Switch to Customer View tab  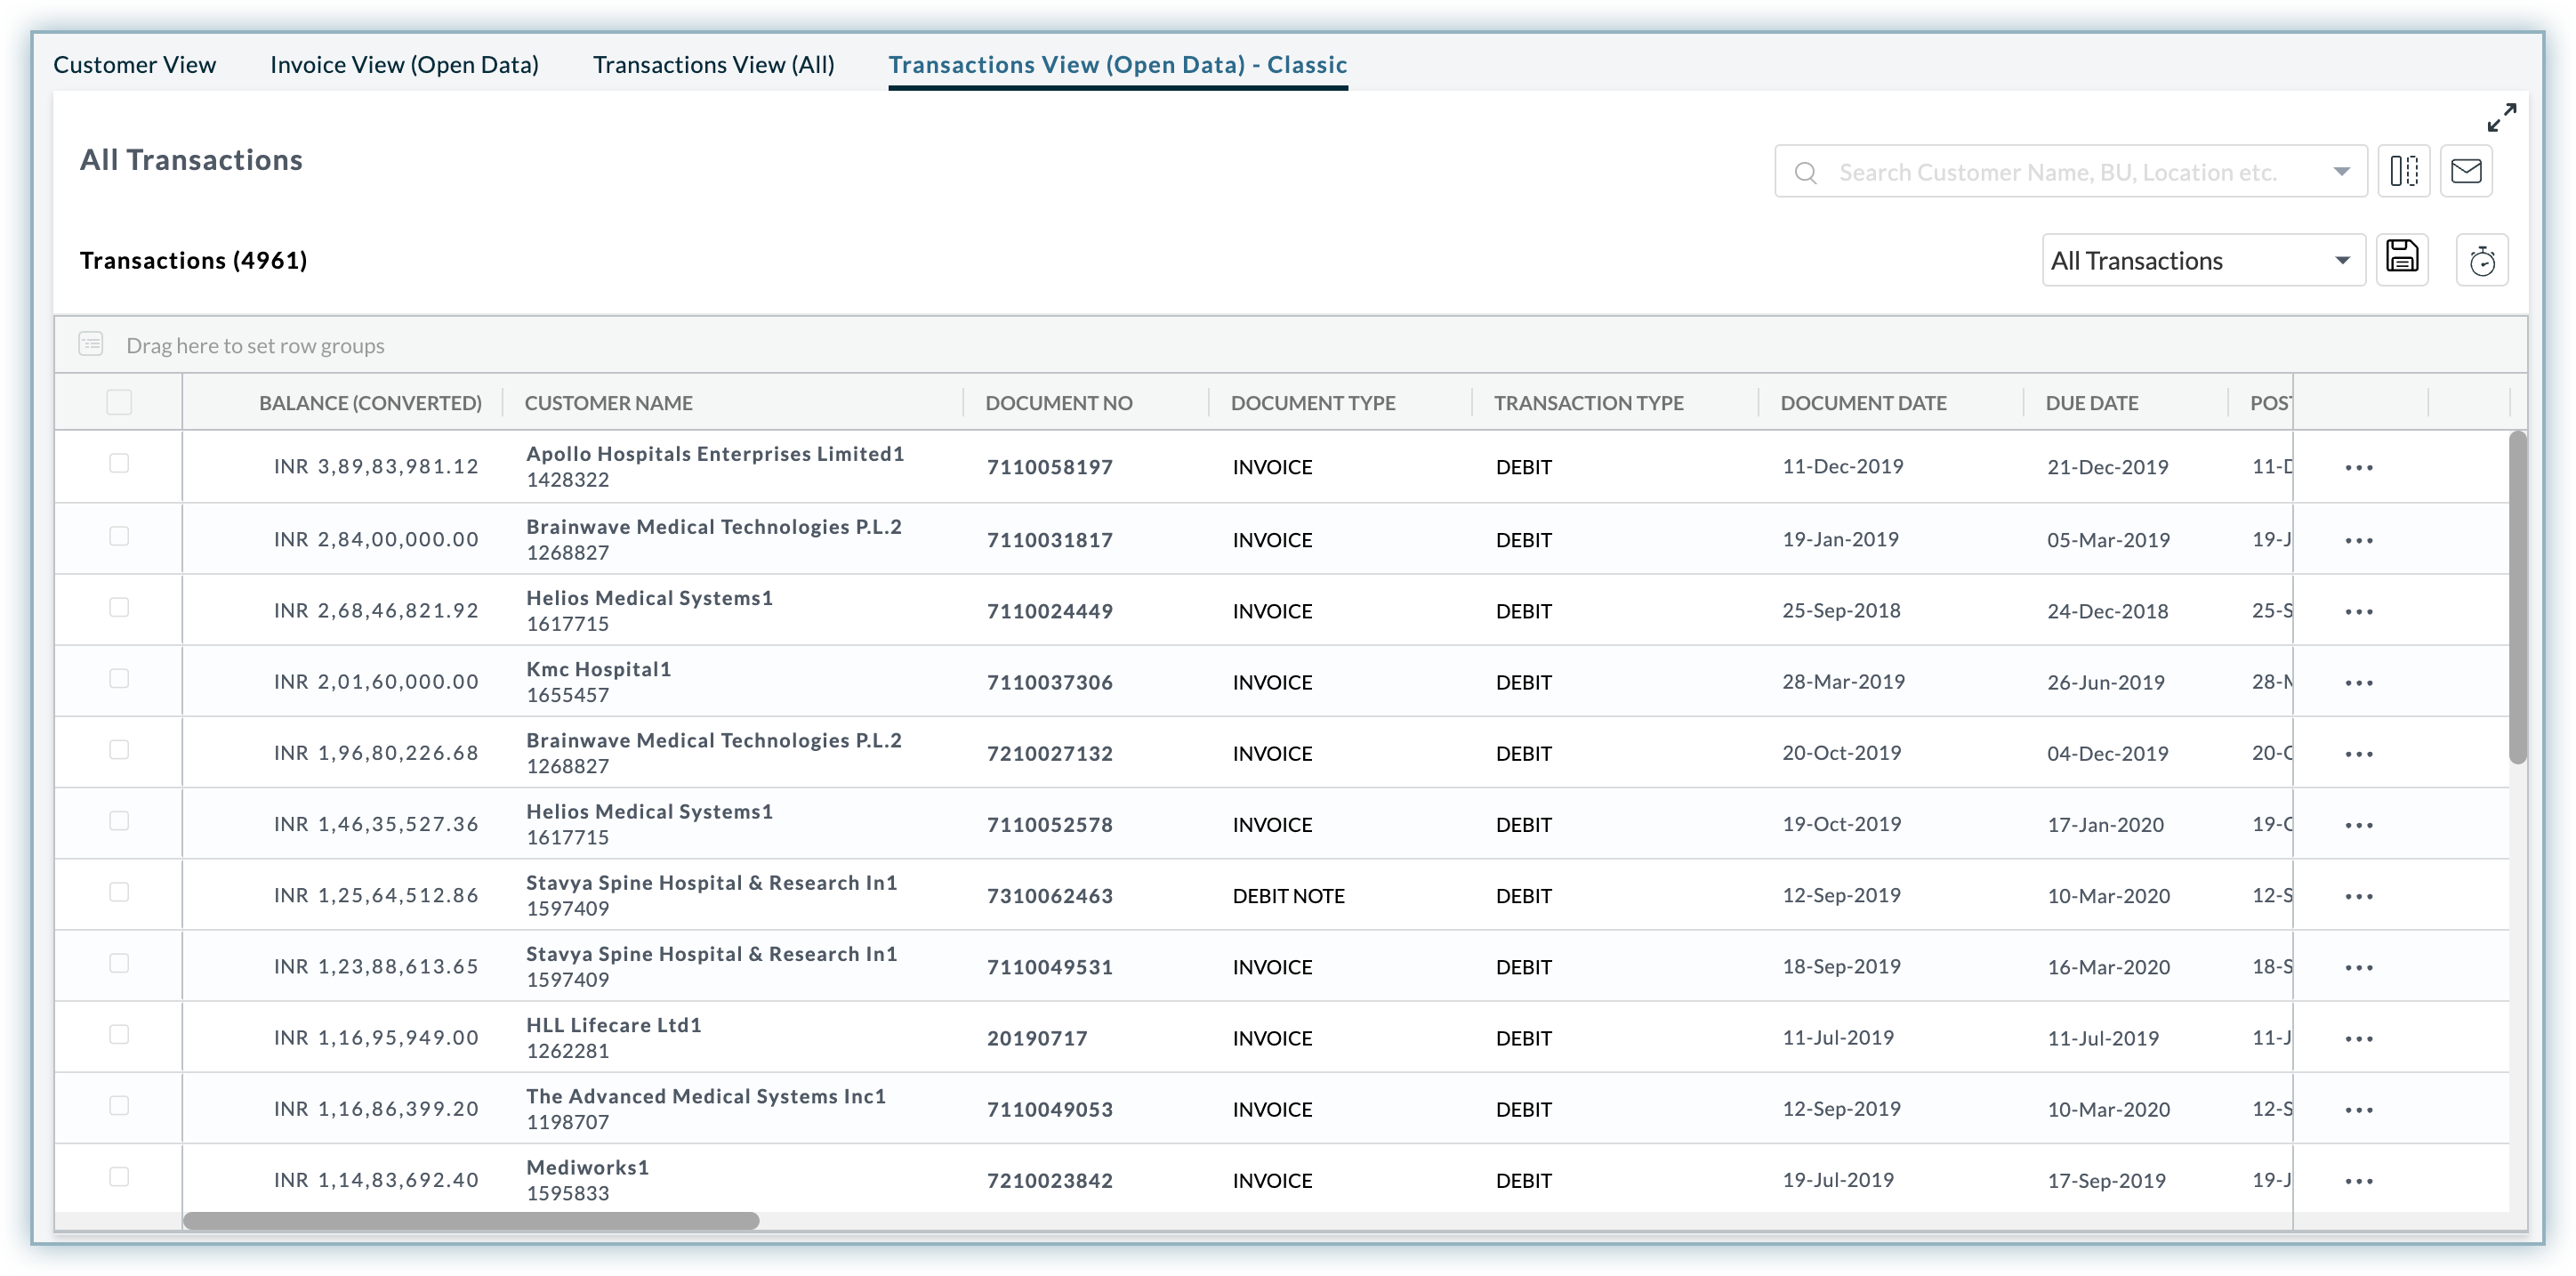click(134, 65)
